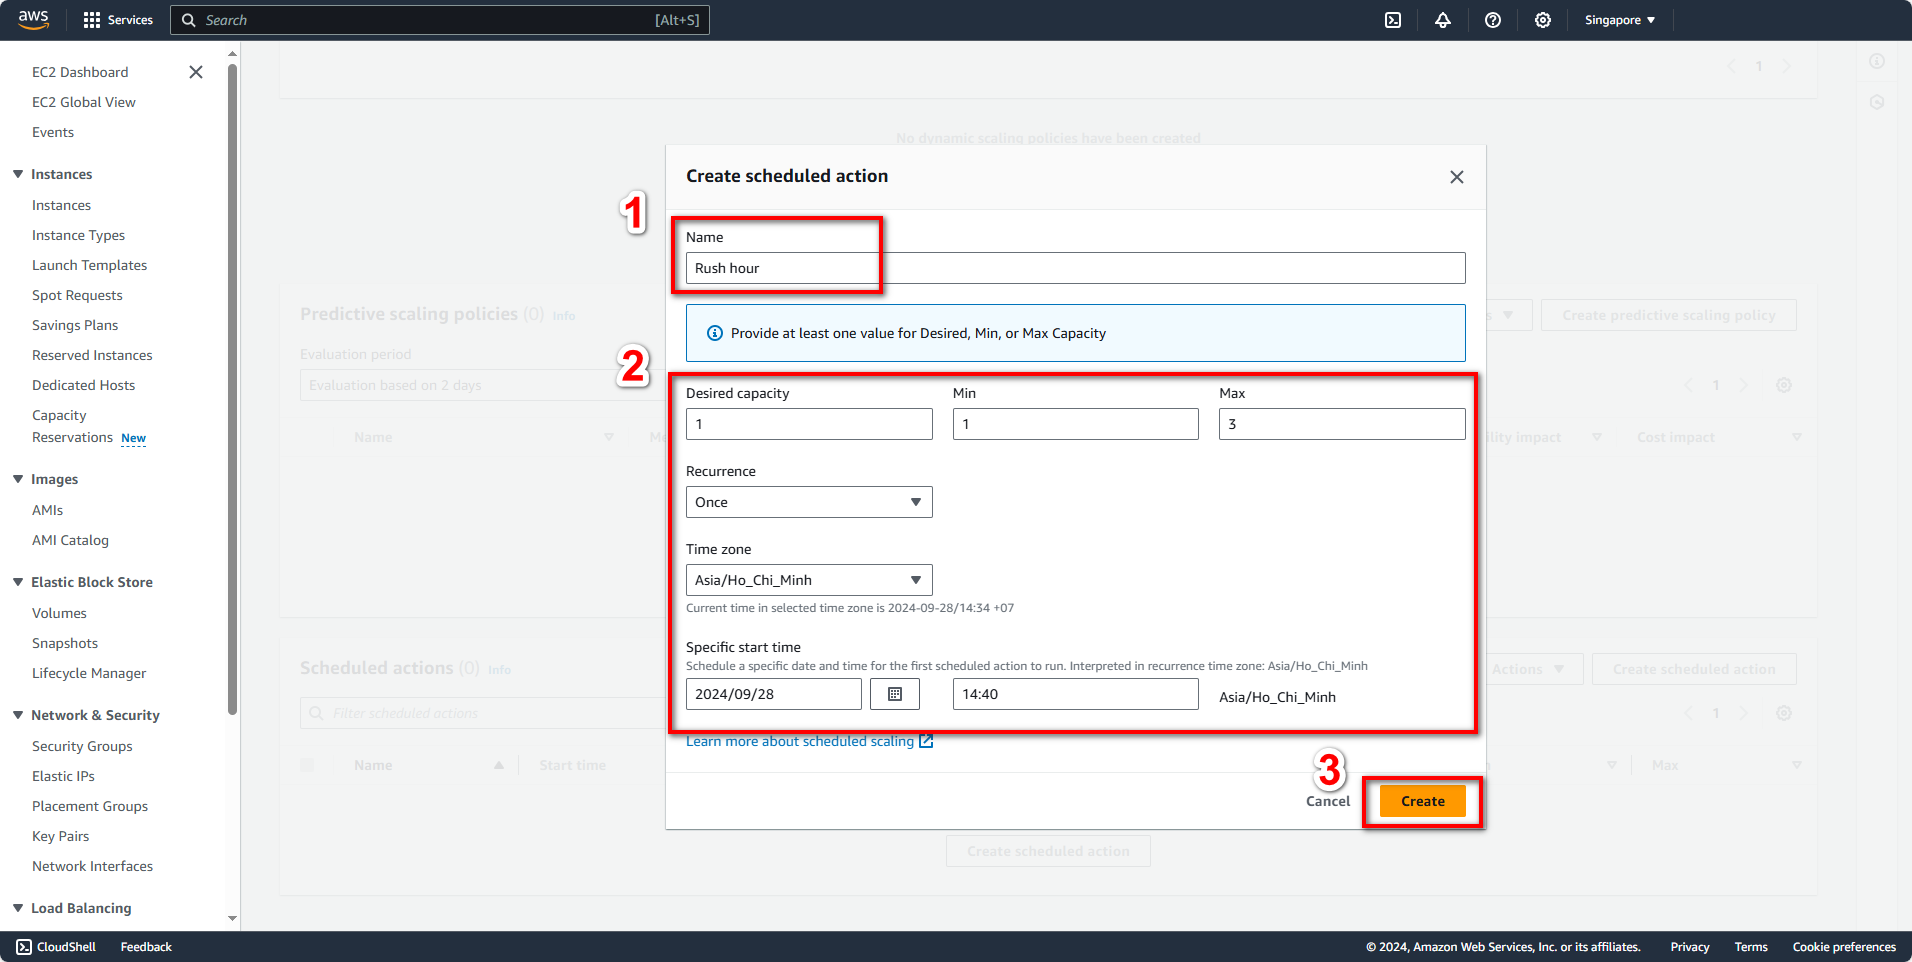
Task: Click the AWS logo to go home
Action: pyautogui.click(x=33, y=20)
